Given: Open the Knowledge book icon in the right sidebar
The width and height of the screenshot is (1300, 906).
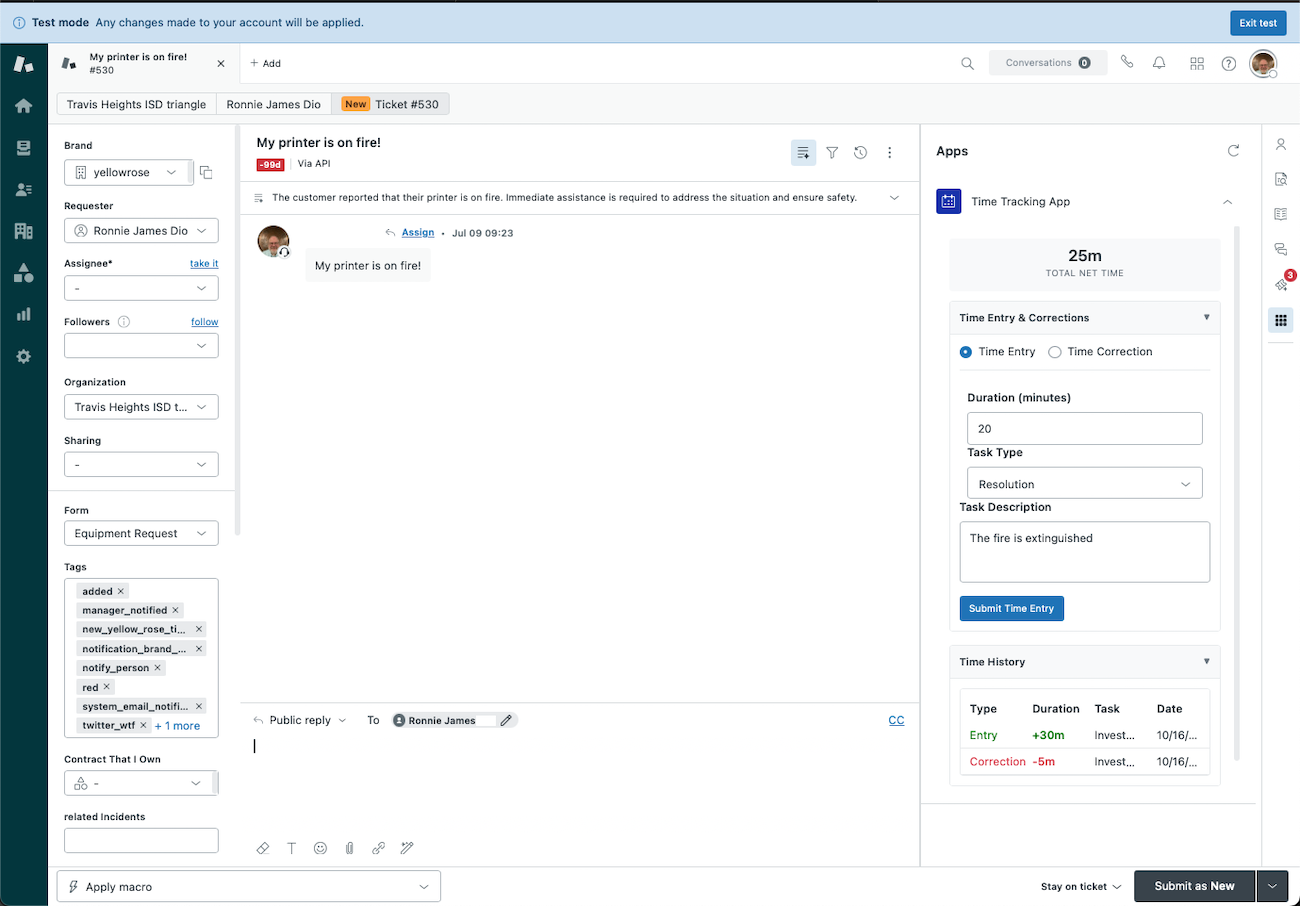Looking at the screenshot, I should coord(1281,213).
